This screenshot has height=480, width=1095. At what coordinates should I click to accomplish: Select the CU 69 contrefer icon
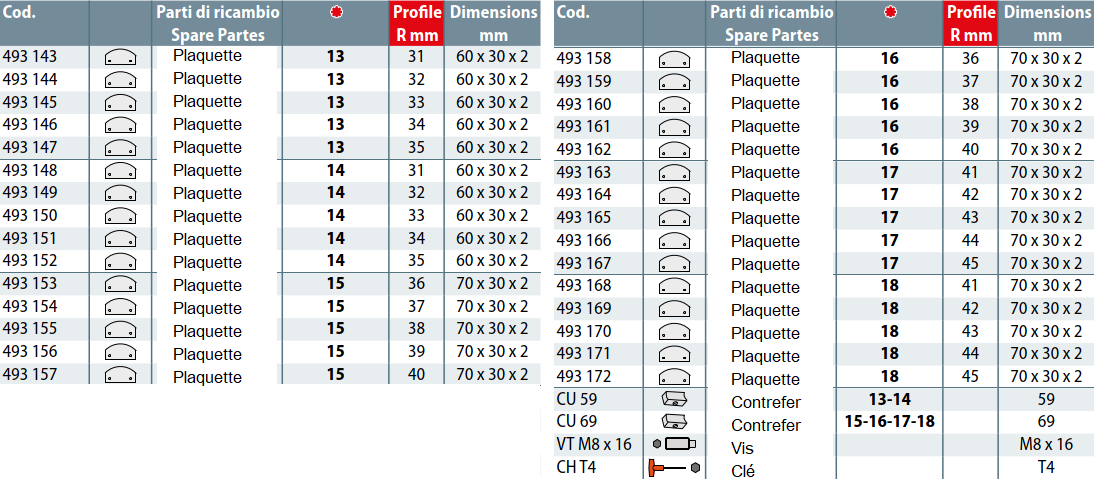[675, 422]
